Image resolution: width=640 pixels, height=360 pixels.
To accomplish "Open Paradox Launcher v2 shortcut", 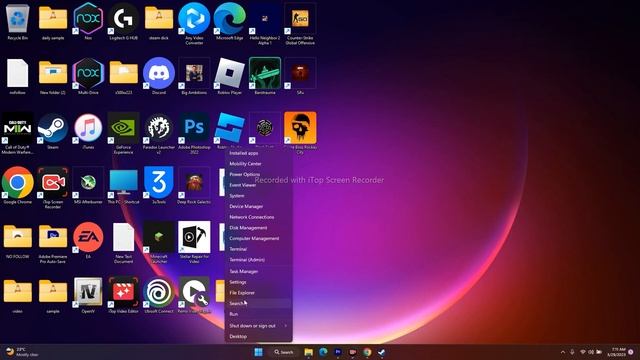I will 159,133.
